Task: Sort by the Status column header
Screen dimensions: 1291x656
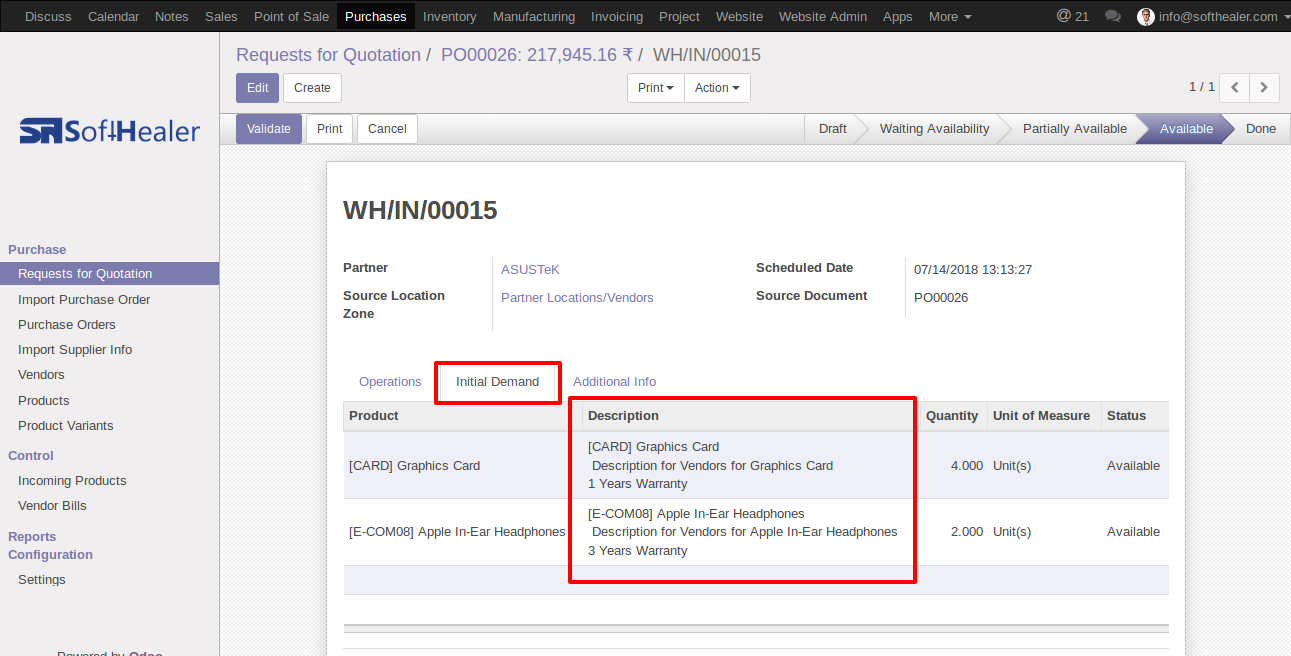Action: click(x=1134, y=416)
